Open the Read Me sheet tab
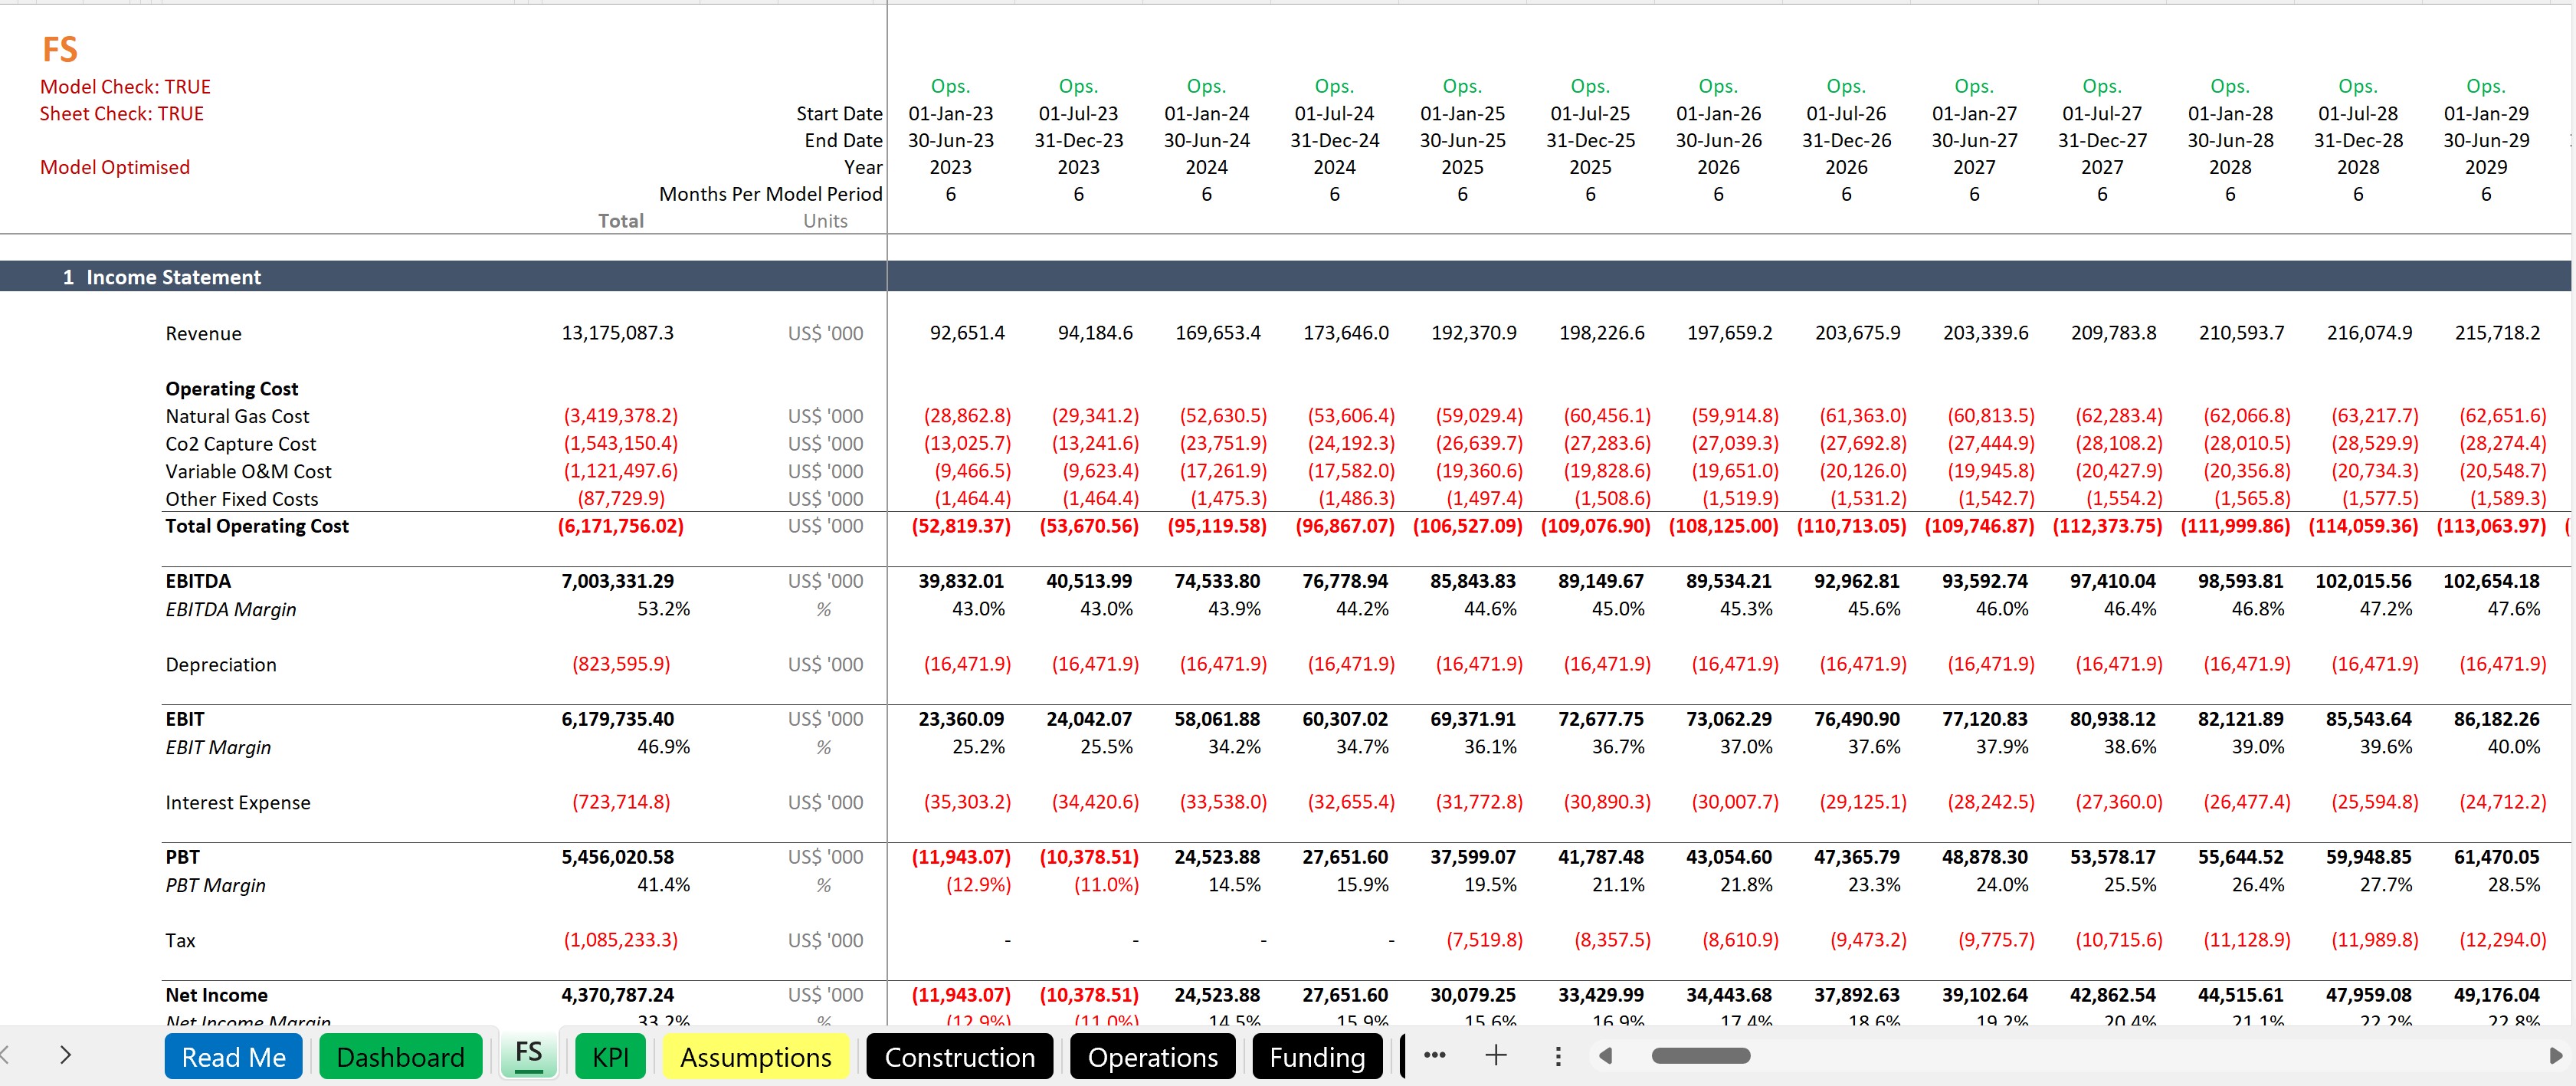 234,1057
